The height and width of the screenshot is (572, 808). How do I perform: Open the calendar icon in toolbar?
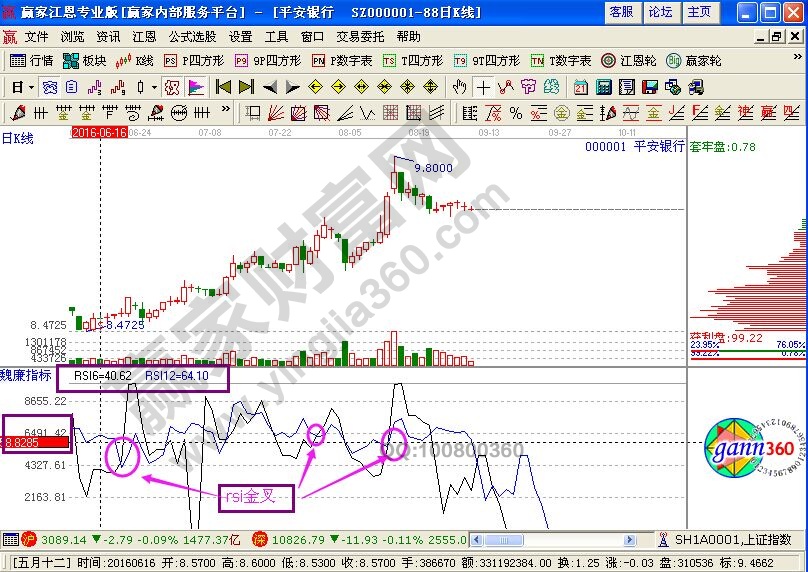click(x=581, y=86)
